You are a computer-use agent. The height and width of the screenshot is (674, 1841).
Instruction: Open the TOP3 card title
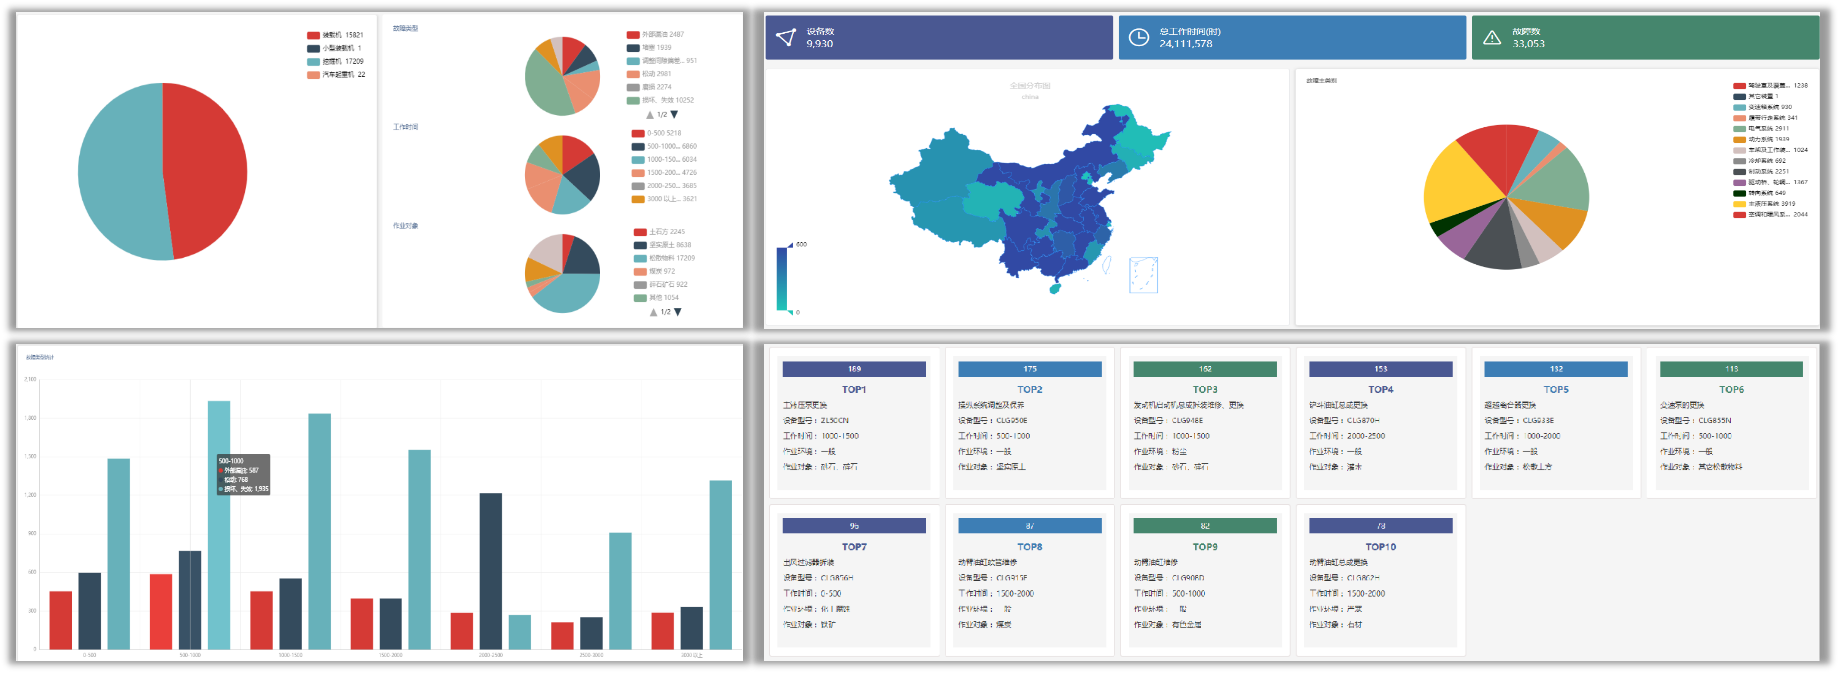pos(1205,390)
